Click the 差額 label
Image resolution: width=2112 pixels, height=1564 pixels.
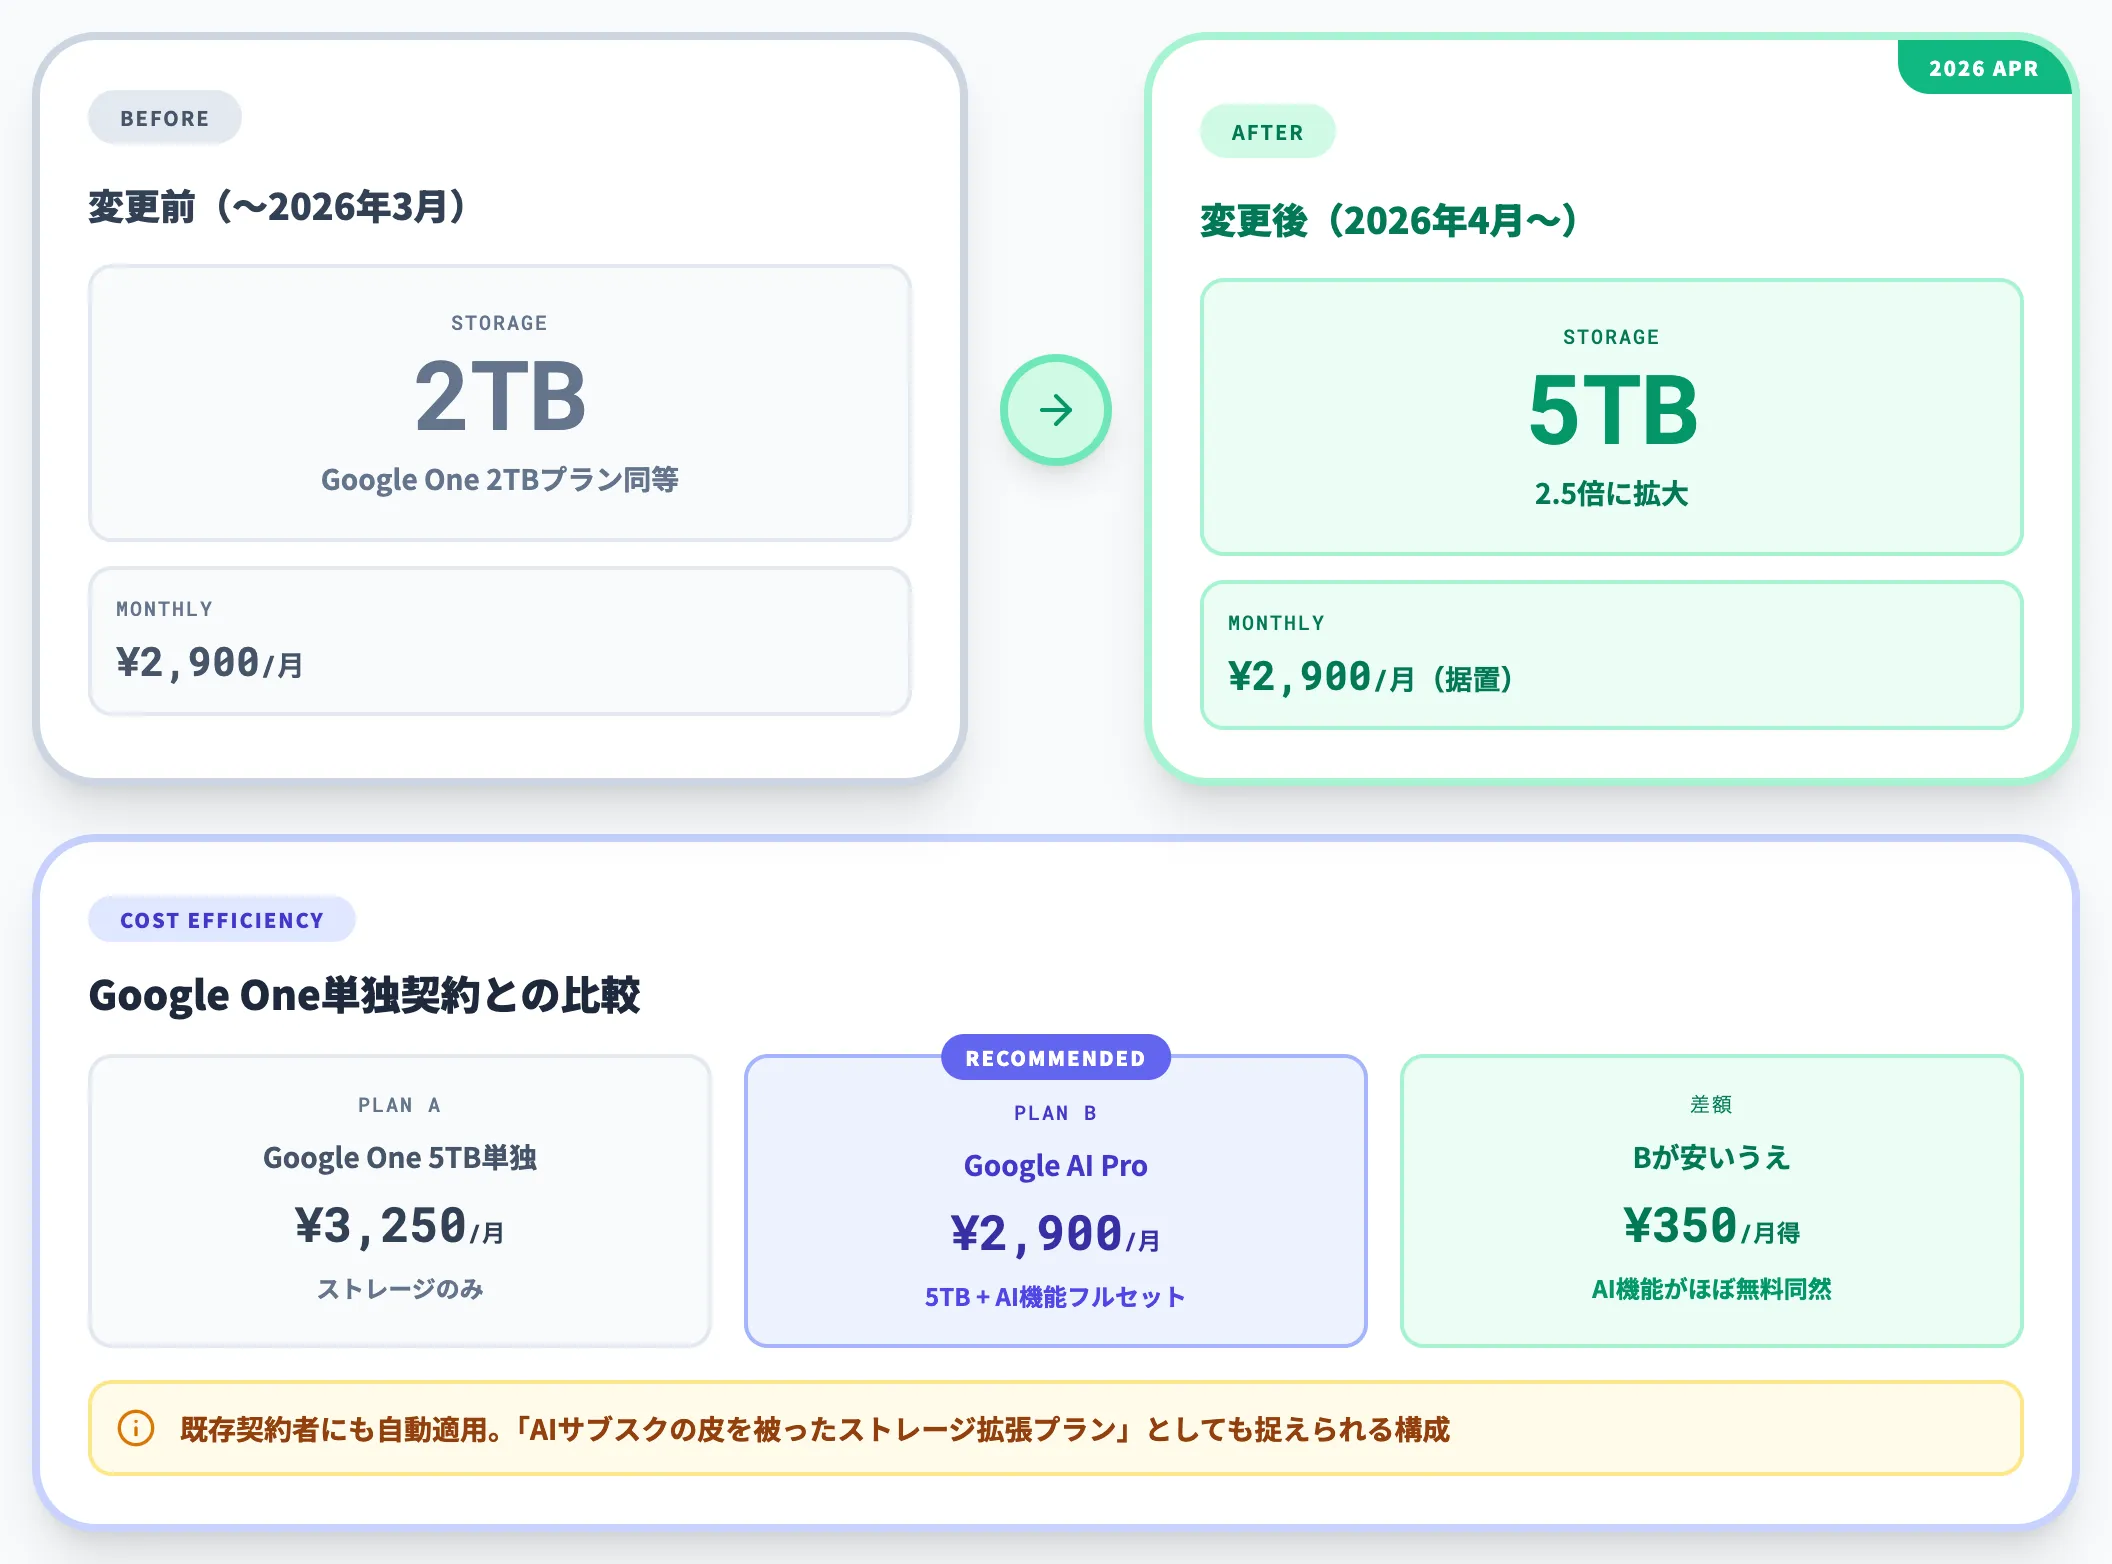[x=1711, y=1104]
